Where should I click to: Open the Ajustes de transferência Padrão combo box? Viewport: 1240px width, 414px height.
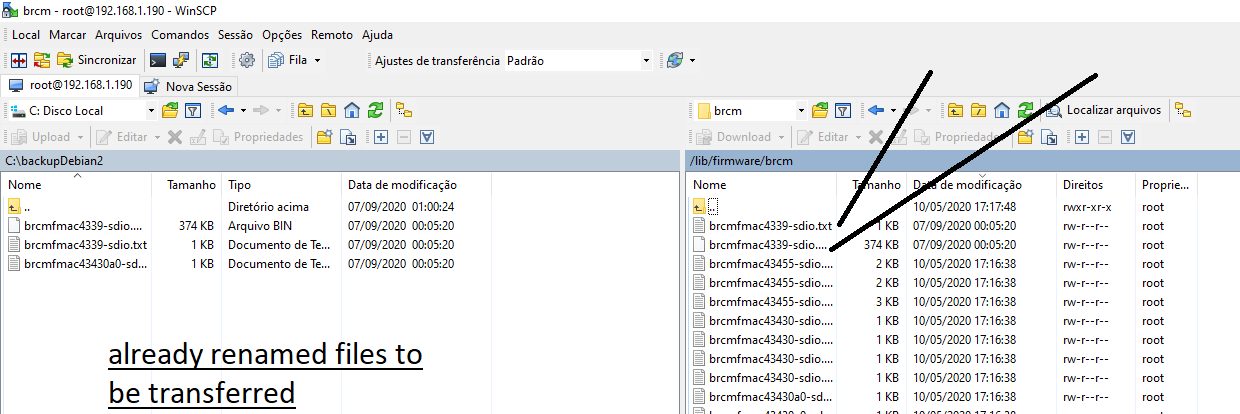click(578, 61)
